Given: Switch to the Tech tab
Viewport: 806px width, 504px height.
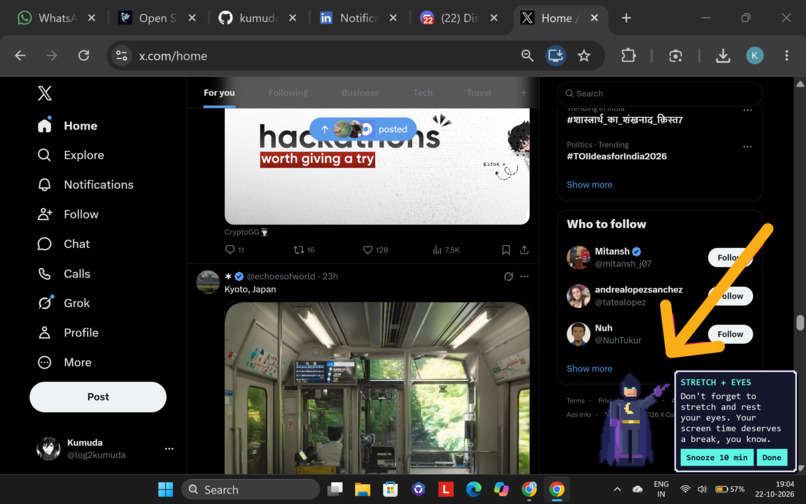Looking at the screenshot, I should (423, 93).
